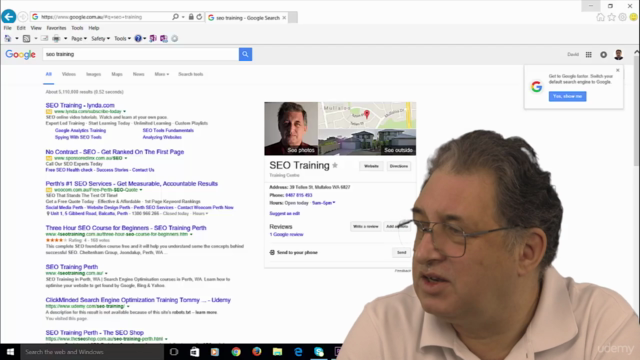Open the Help menu
This screenshot has height=360, width=640.
(x=94, y=28)
